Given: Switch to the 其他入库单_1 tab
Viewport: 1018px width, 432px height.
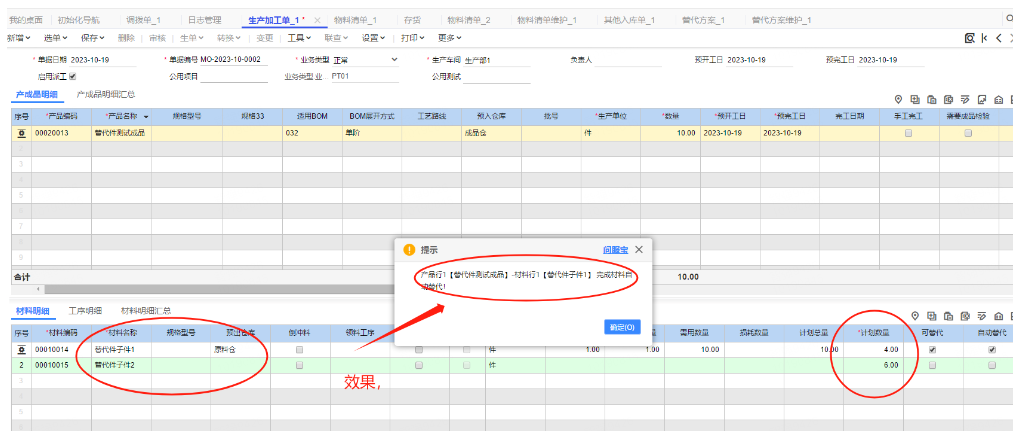Looking at the screenshot, I should click(x=629, y=21).
